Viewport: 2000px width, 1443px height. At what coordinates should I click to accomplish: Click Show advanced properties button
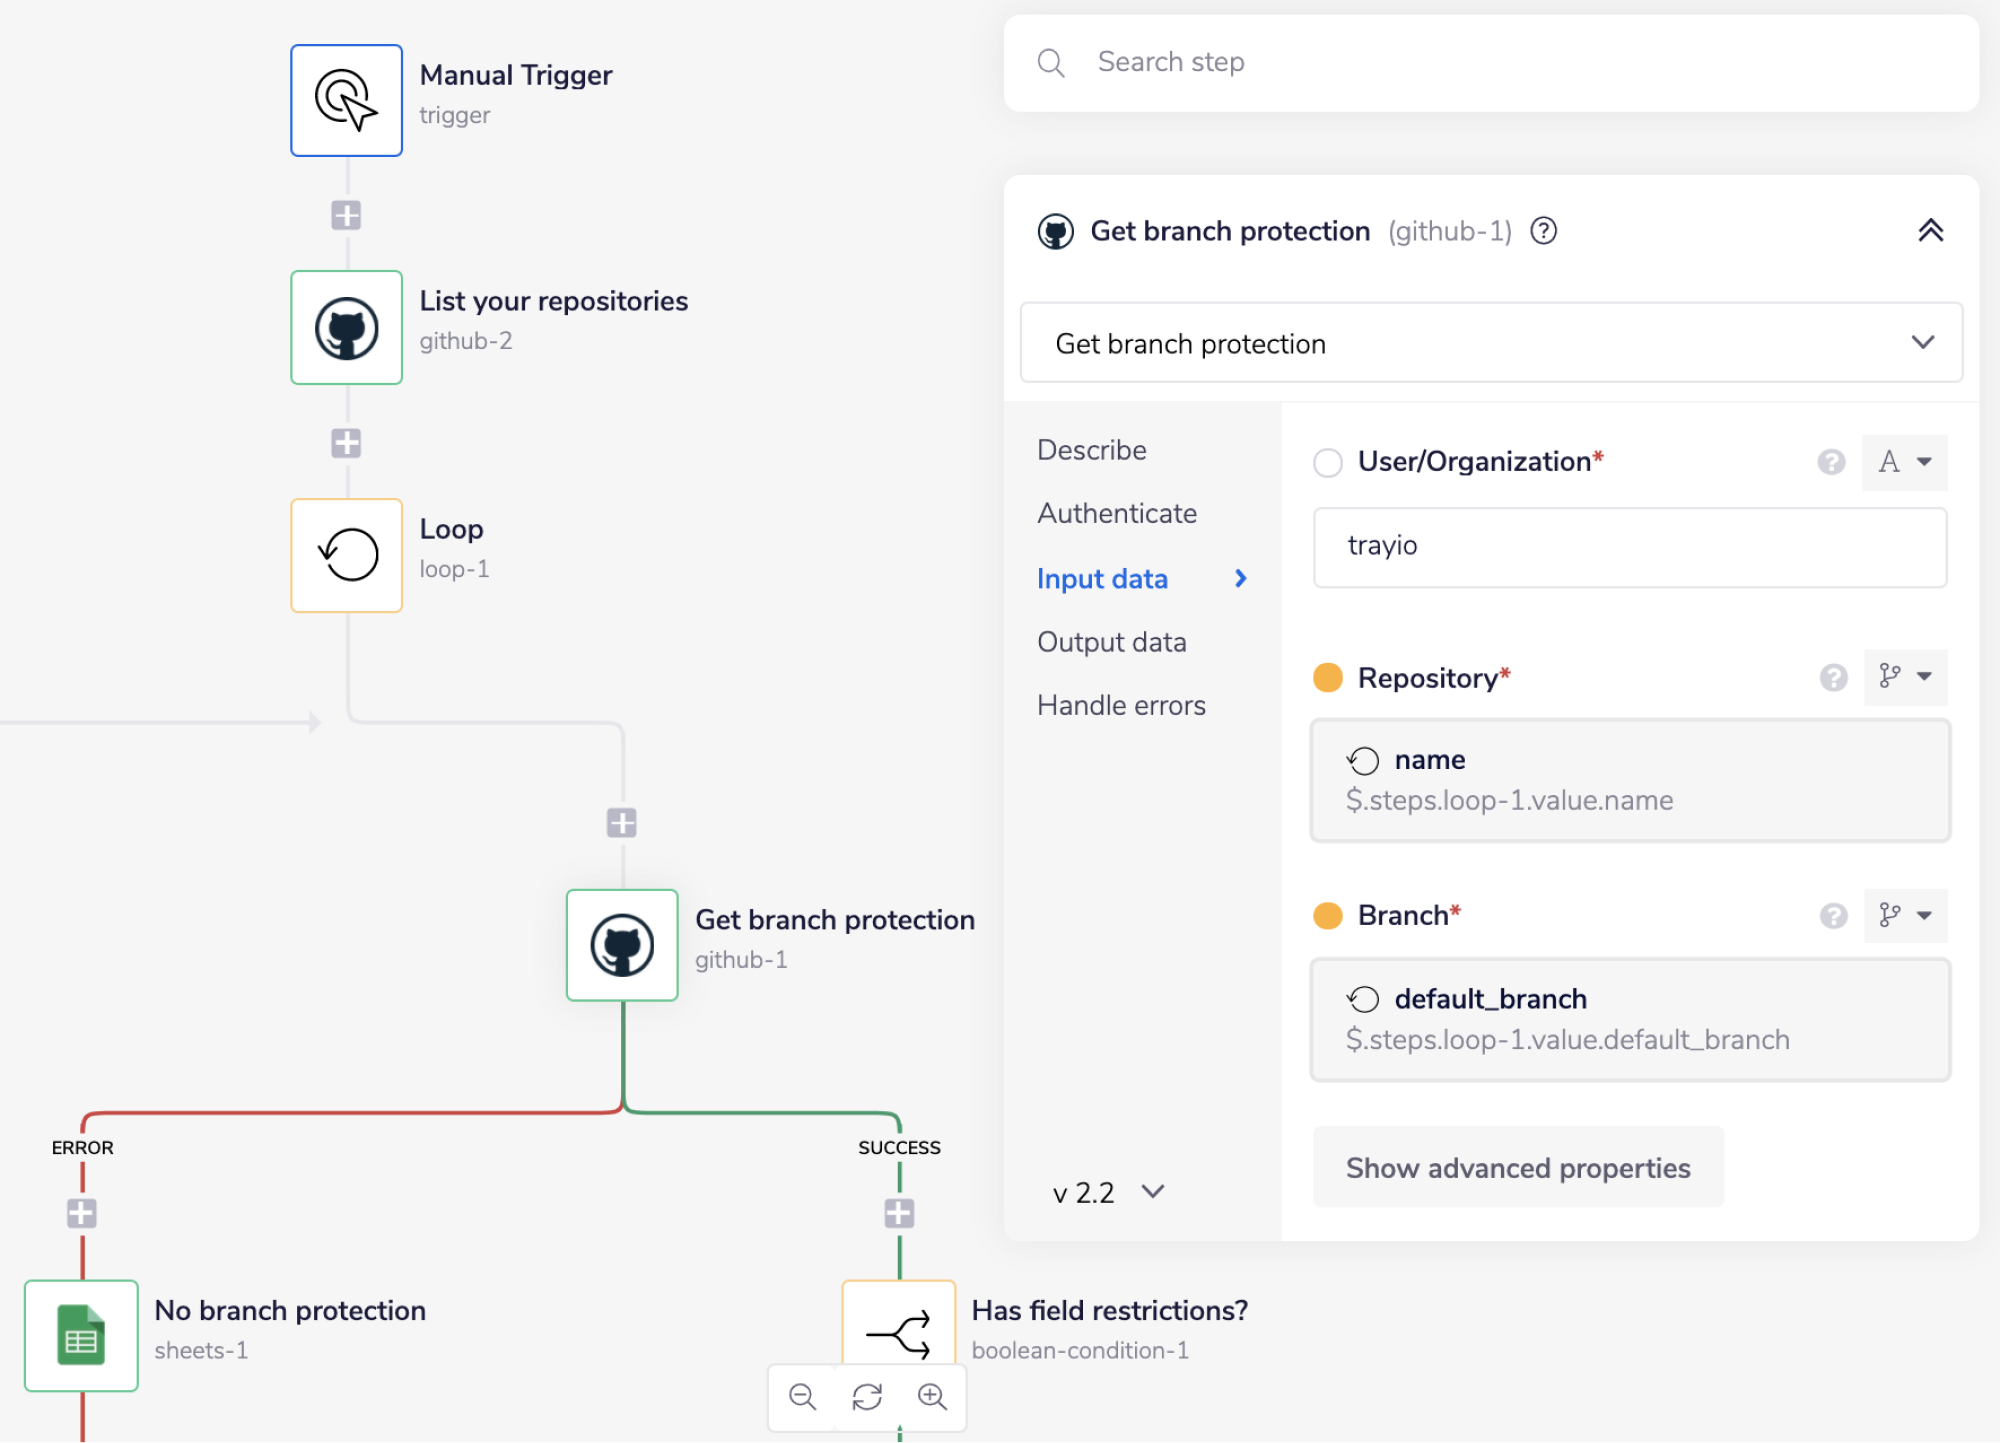1517,1167
